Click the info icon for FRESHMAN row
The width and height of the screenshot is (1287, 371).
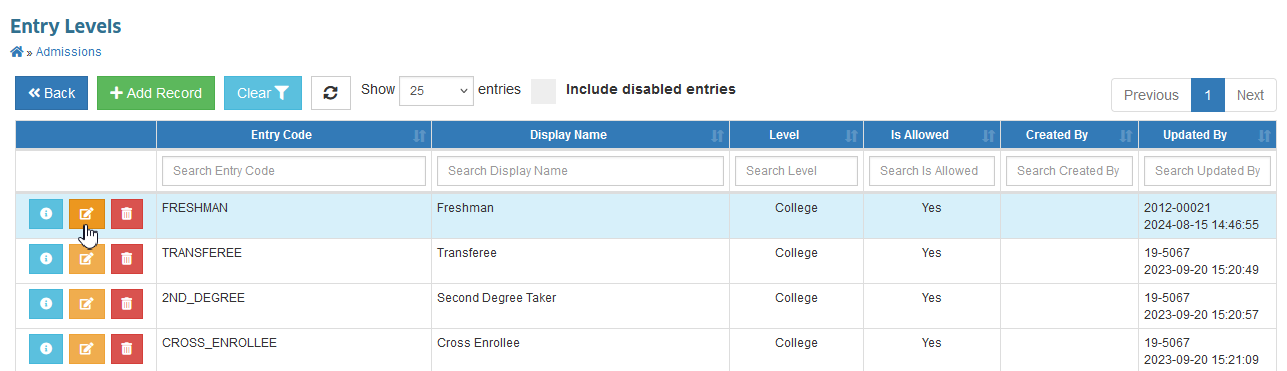(46, 214)
